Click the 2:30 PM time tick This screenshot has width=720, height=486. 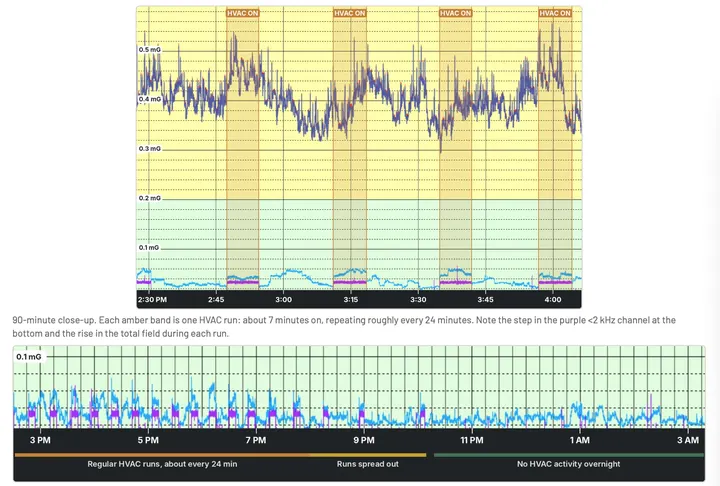pyautogui.click(x=152, y=300)
